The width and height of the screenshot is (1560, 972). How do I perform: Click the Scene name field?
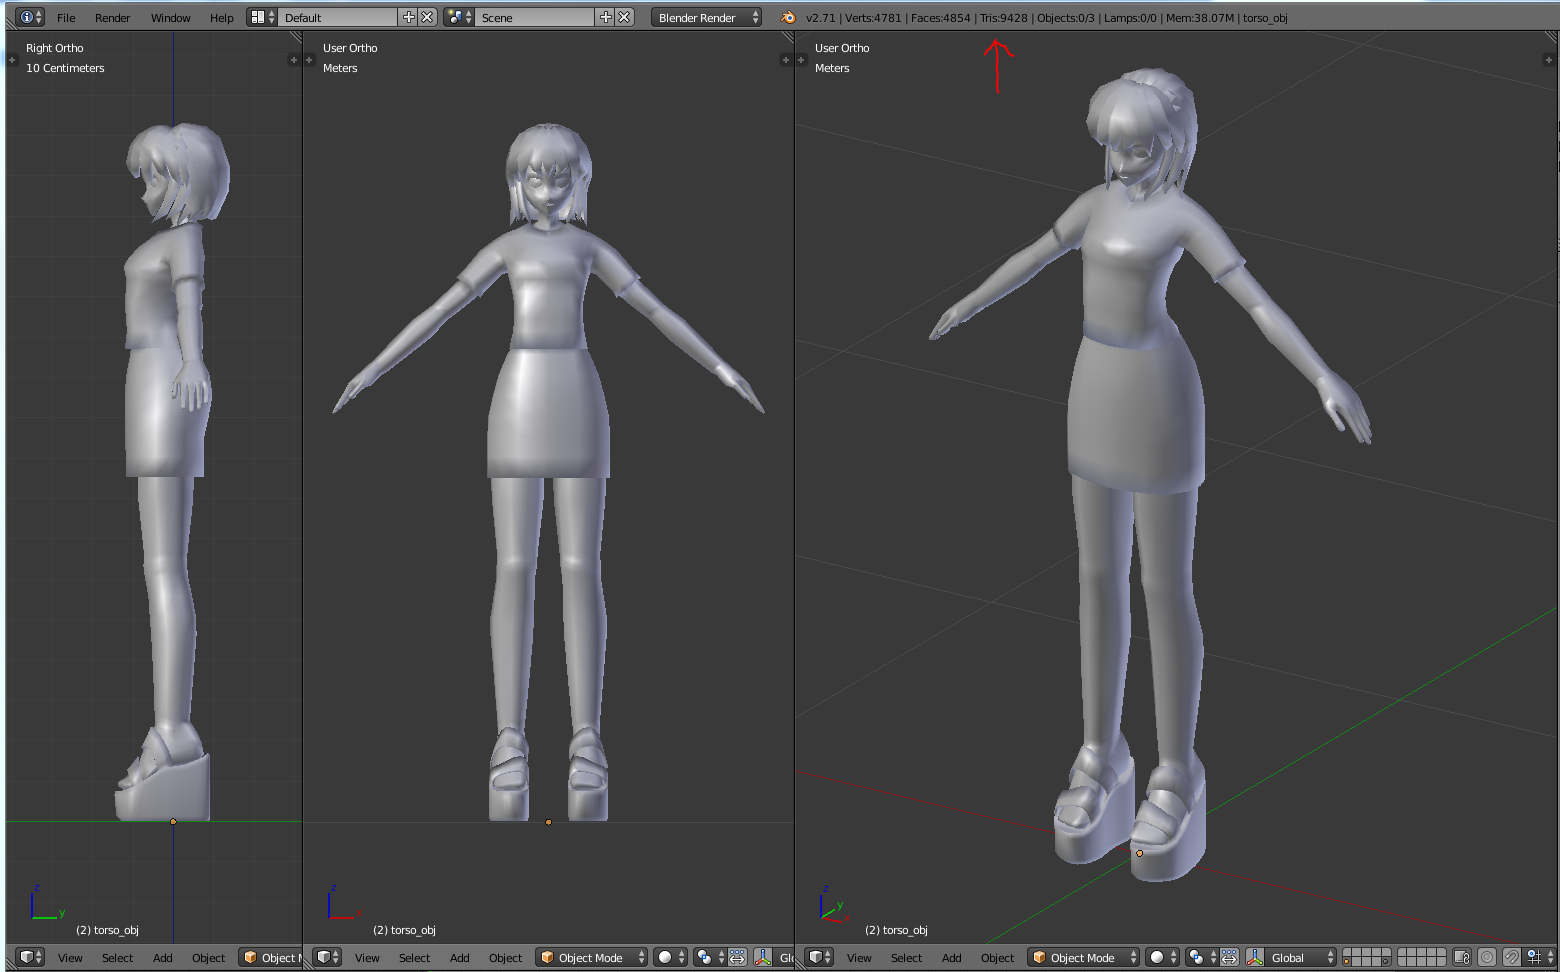click(535, 17)
